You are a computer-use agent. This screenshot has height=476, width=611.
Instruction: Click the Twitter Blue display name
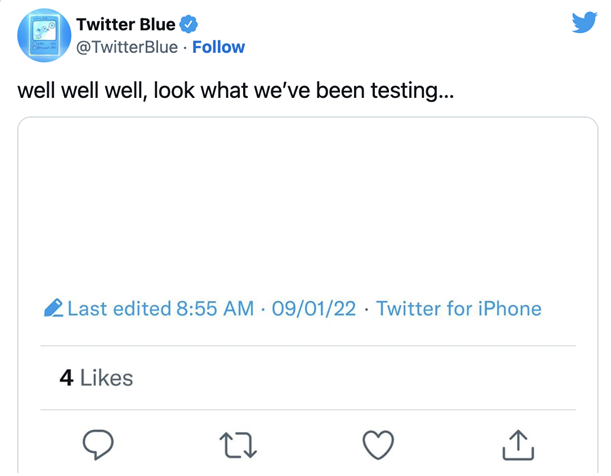[125, 24]
